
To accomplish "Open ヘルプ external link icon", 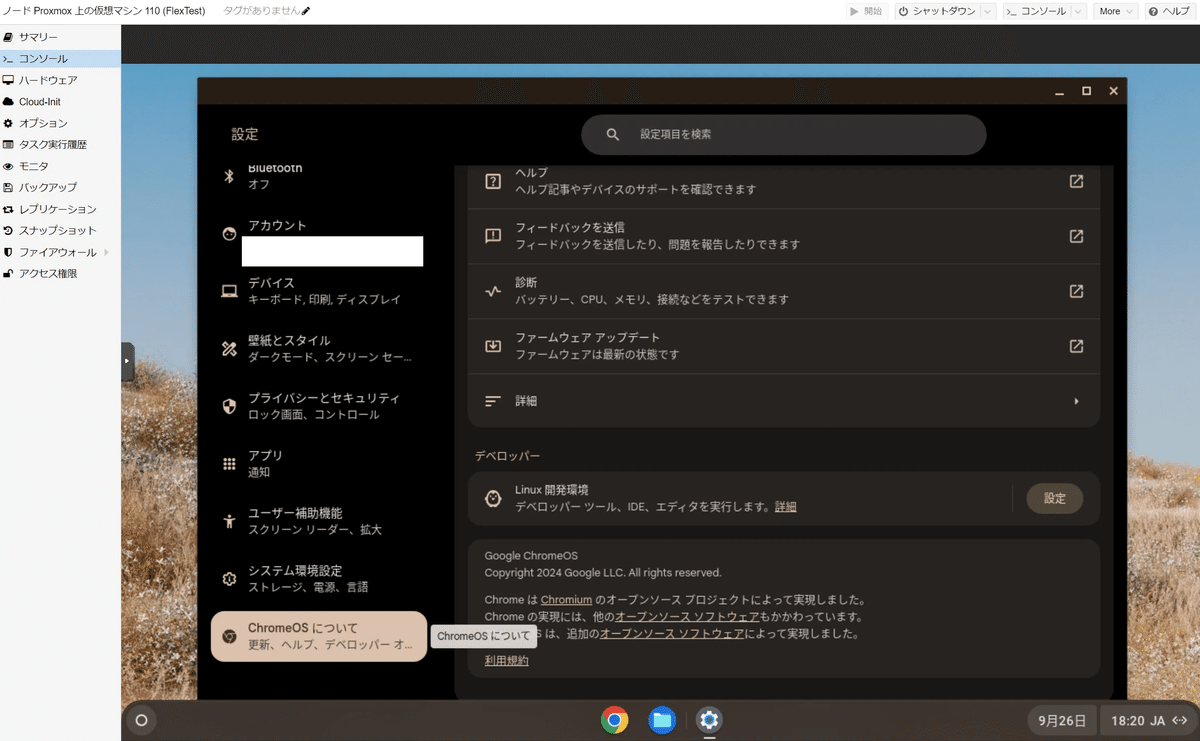I will pos(1076,181).
